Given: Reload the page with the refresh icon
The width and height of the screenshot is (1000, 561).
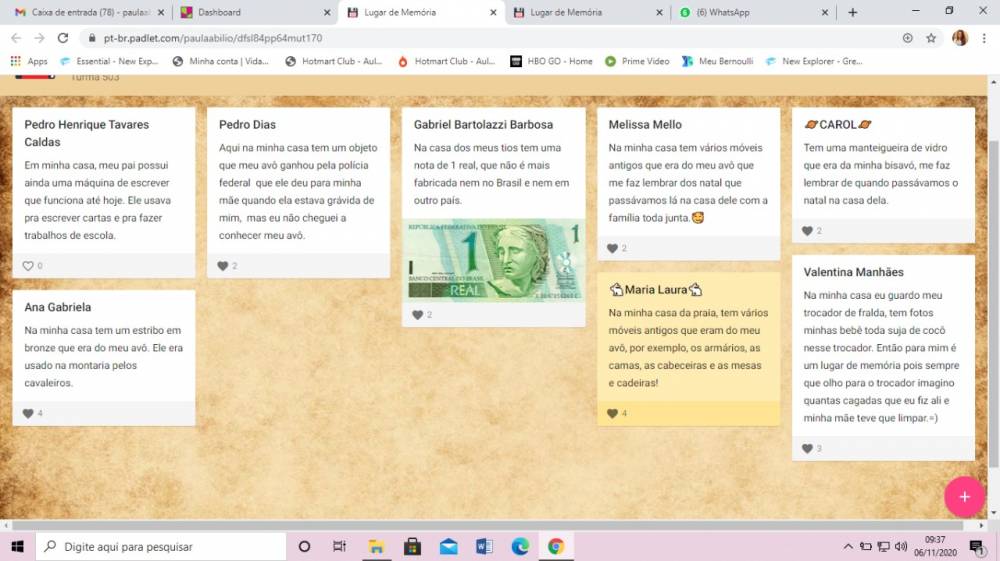Looking at the screenshot, I should (63, 38).
